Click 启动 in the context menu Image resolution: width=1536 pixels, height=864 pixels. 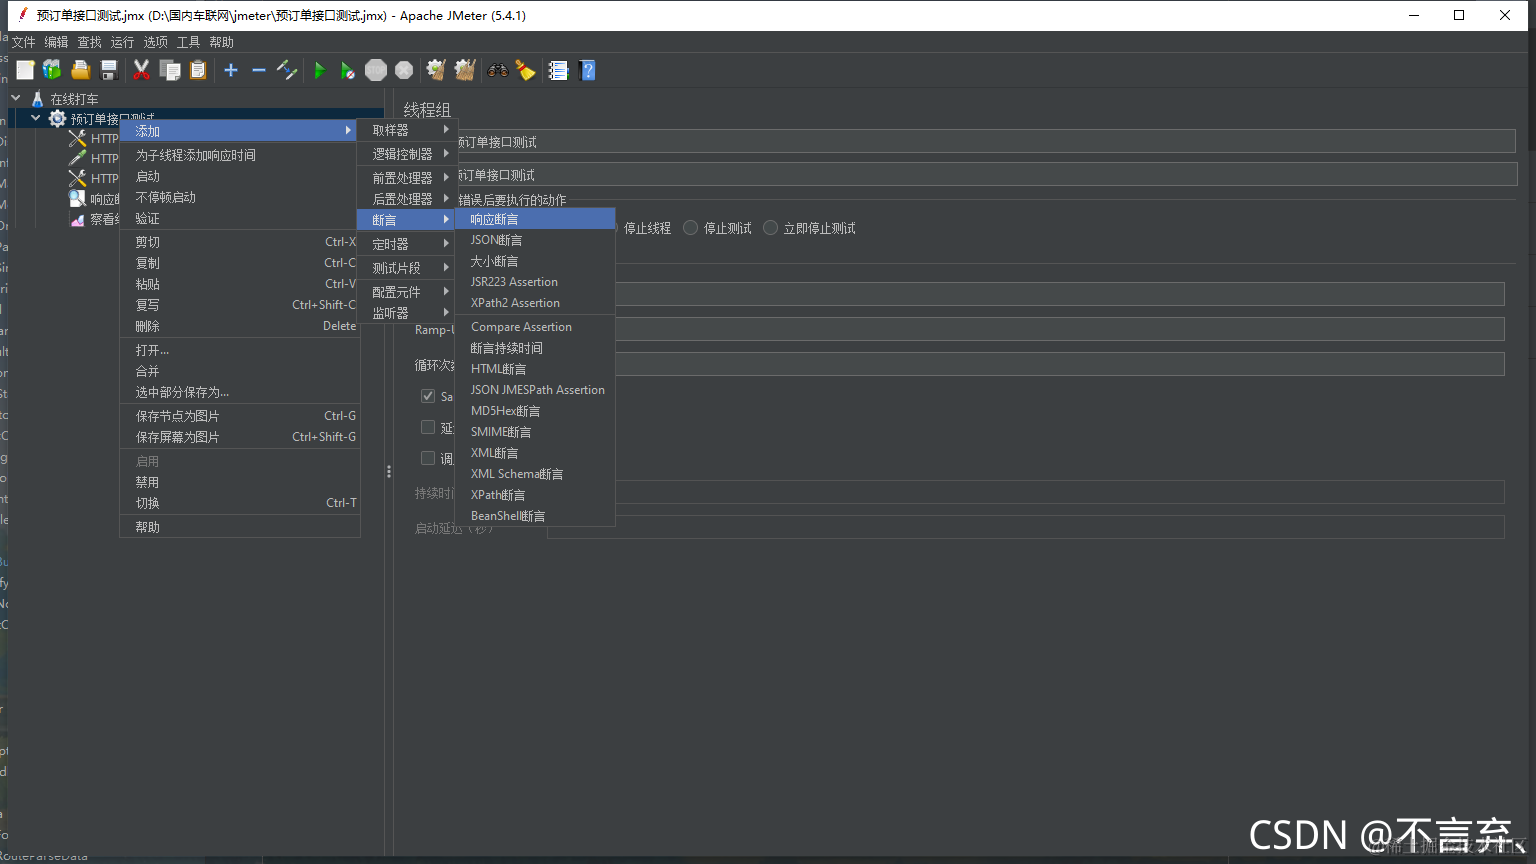pos(240,176)
